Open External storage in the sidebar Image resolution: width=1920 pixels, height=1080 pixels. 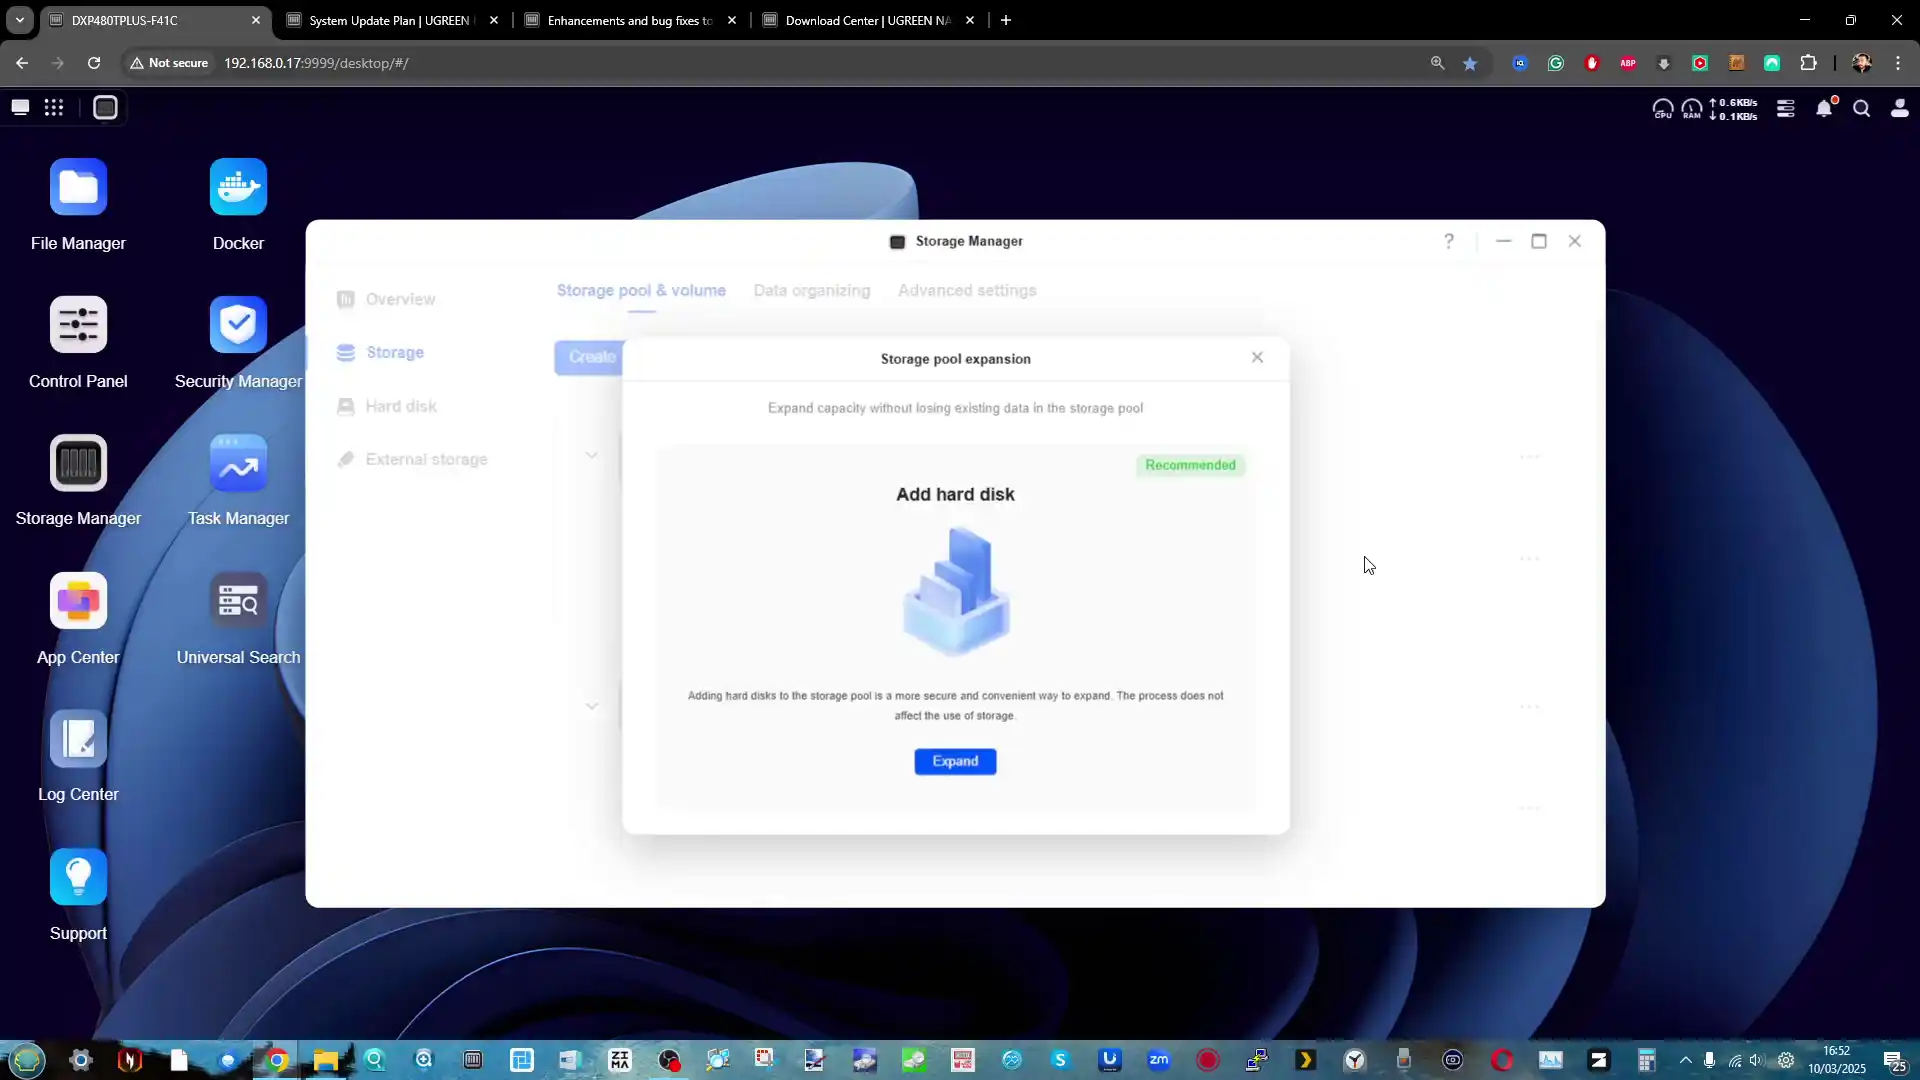[x=426, y=459]
